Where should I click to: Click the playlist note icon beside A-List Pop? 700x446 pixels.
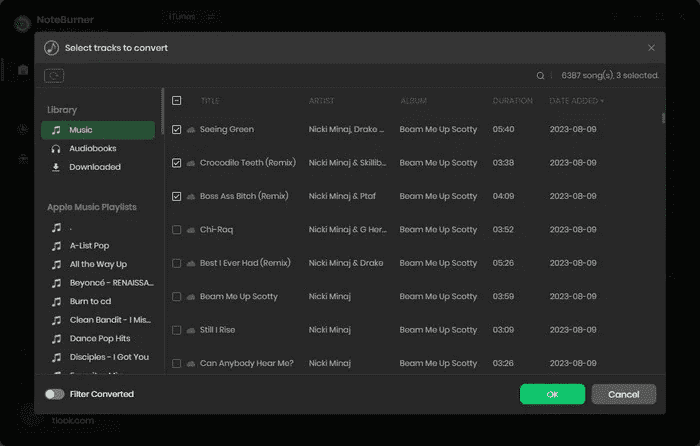(x=56, y=246)
